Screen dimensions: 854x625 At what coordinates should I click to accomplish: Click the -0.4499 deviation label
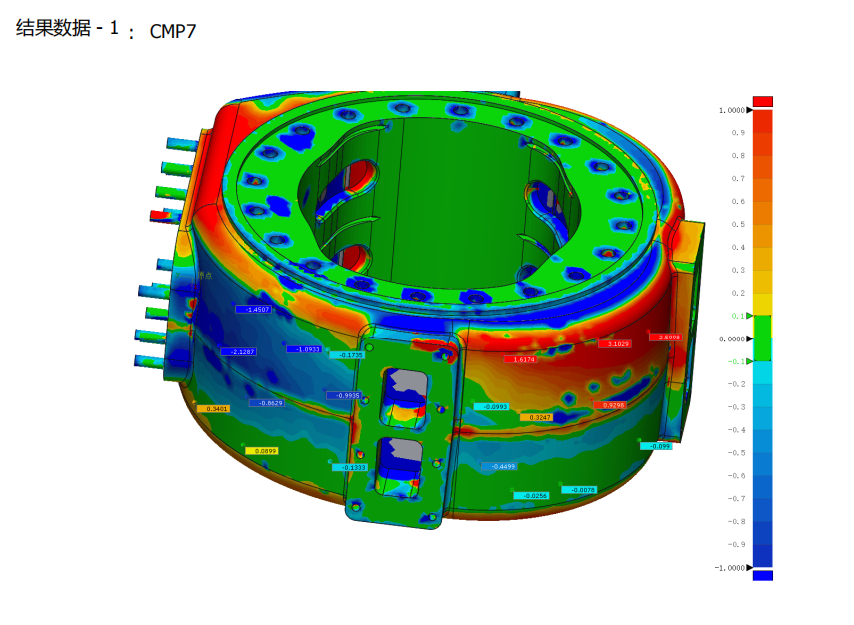[500, 467]
